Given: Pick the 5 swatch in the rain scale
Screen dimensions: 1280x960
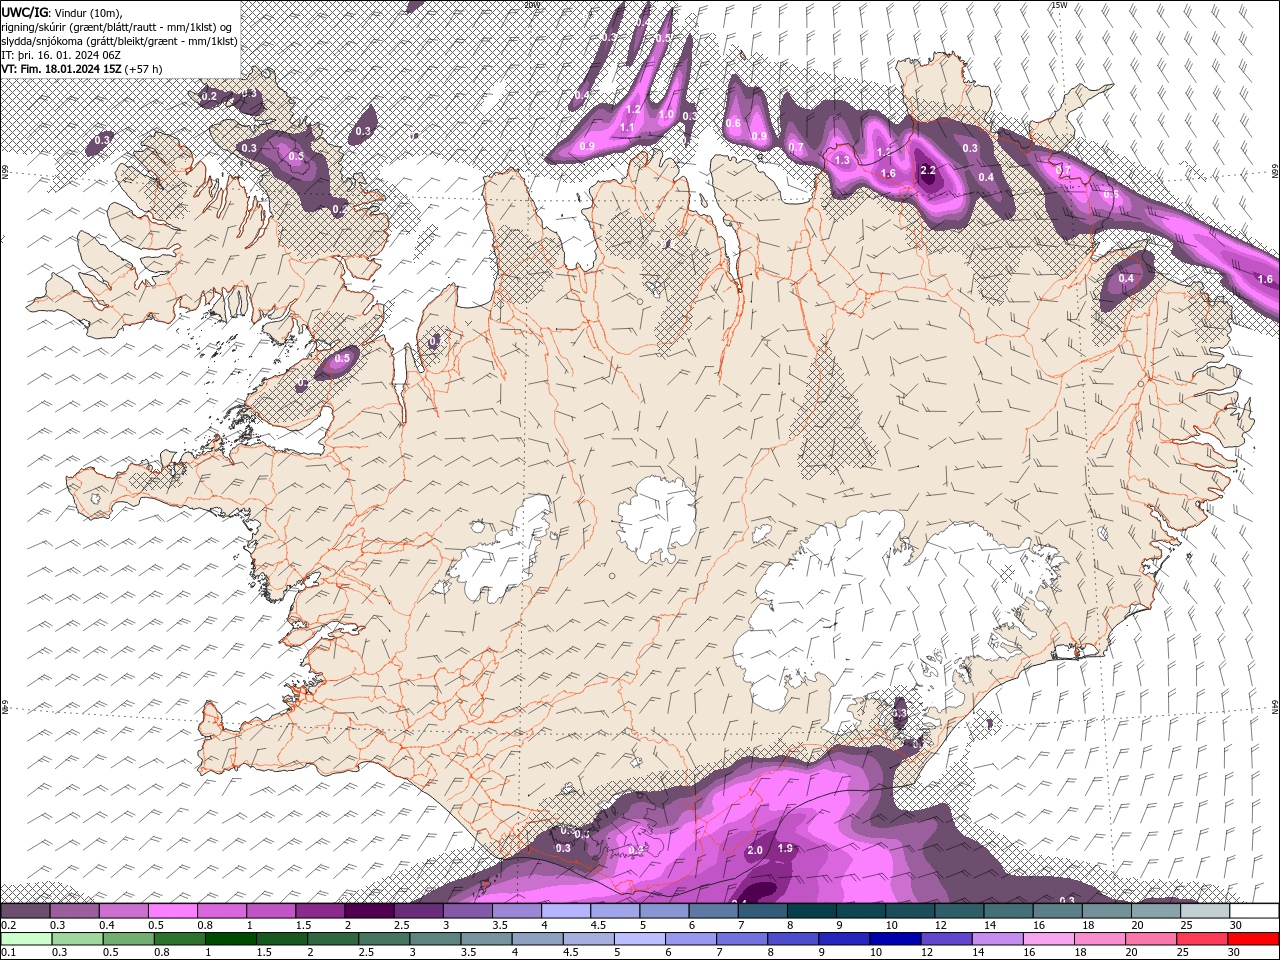Looking at the screenshot, I should [639, 939].
